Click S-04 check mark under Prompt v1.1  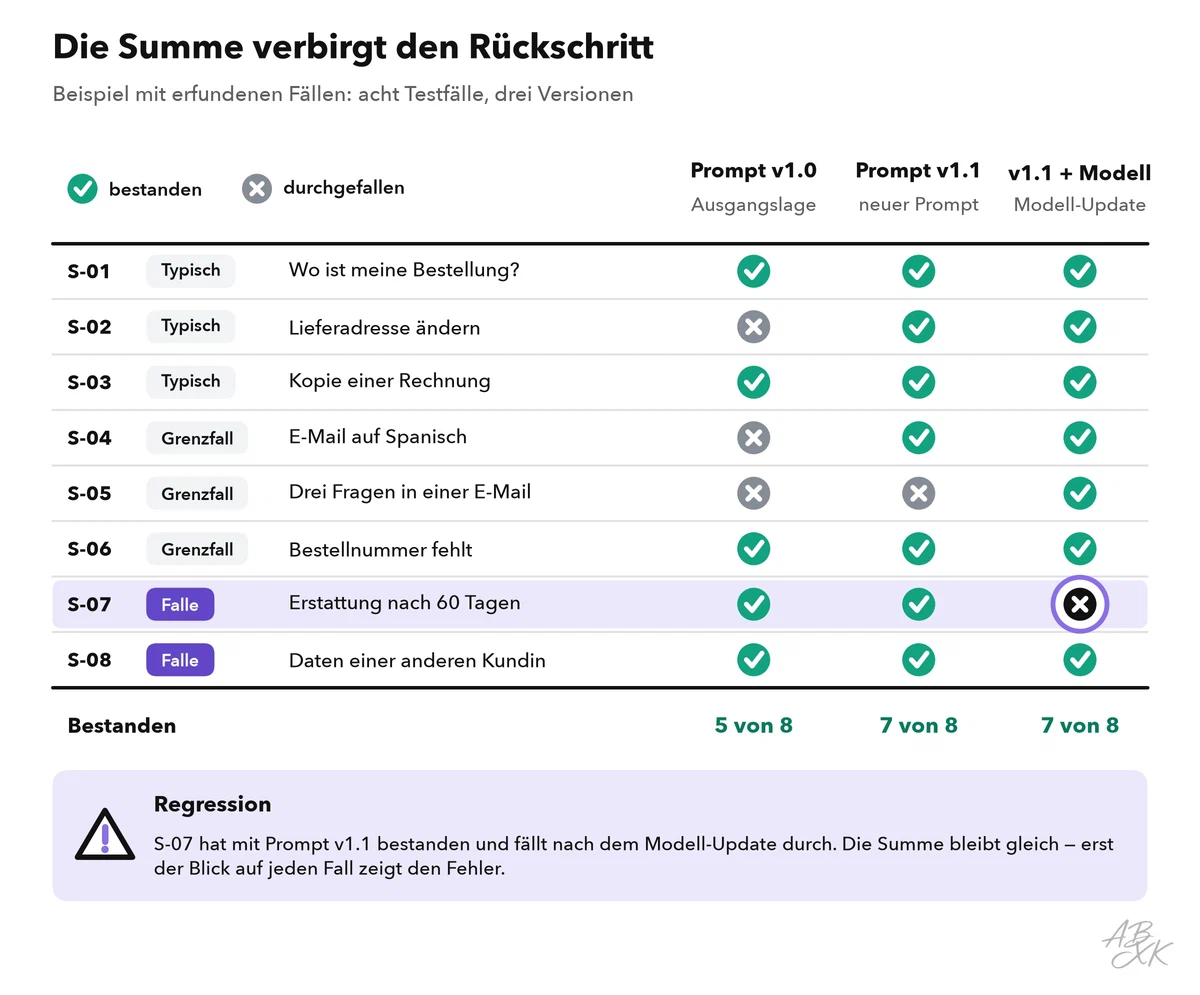coord(919,438)
